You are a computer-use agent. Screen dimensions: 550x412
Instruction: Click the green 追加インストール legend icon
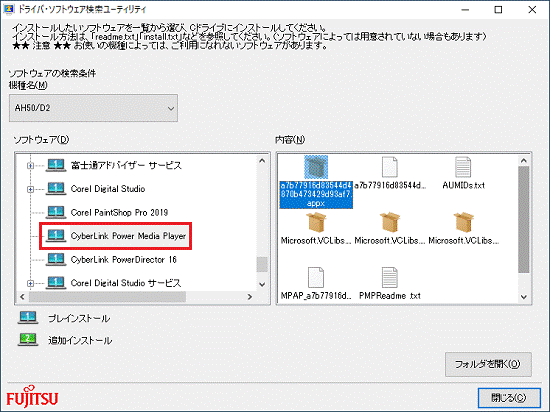(28, 339)
